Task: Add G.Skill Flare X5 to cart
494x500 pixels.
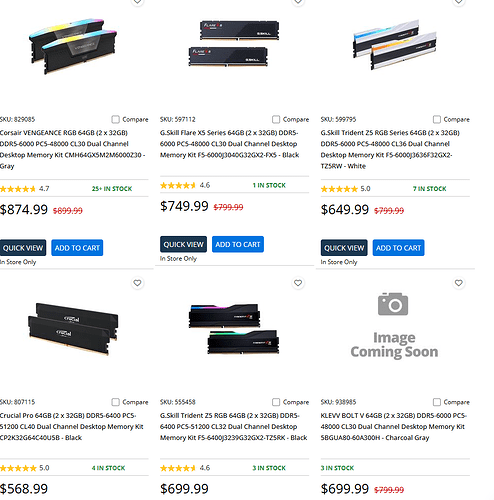Action: click(238, 244)
